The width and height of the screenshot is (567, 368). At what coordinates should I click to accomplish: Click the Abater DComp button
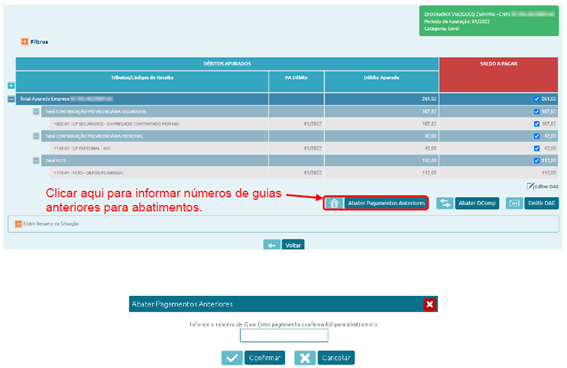coord(477,203)
